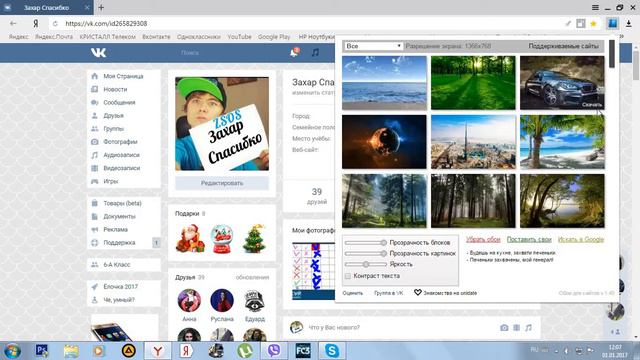Click the heart icon near Знакомства
640x360 pixels.
(418, 293)
